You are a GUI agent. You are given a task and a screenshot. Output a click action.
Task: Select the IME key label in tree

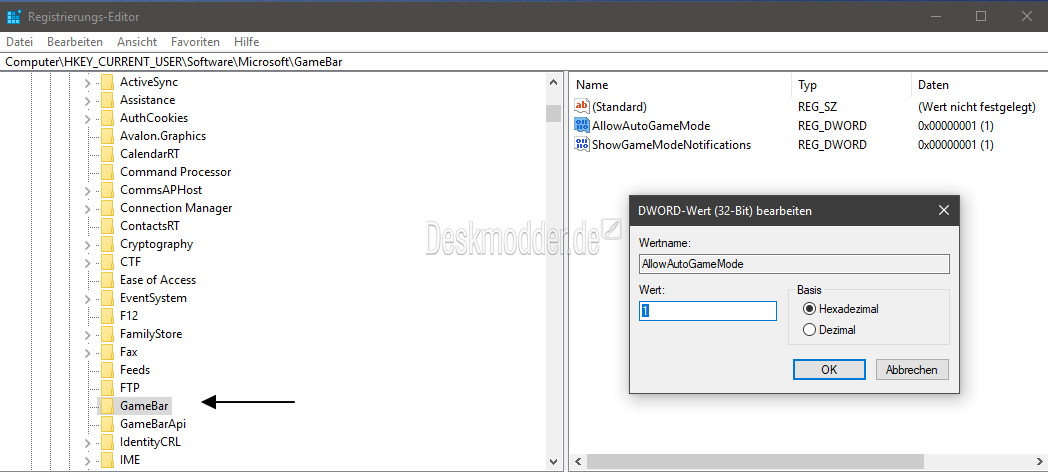click(x=130, y=460)
